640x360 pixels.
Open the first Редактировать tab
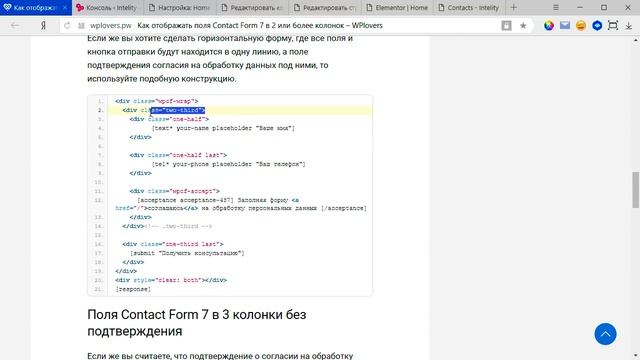252,7
